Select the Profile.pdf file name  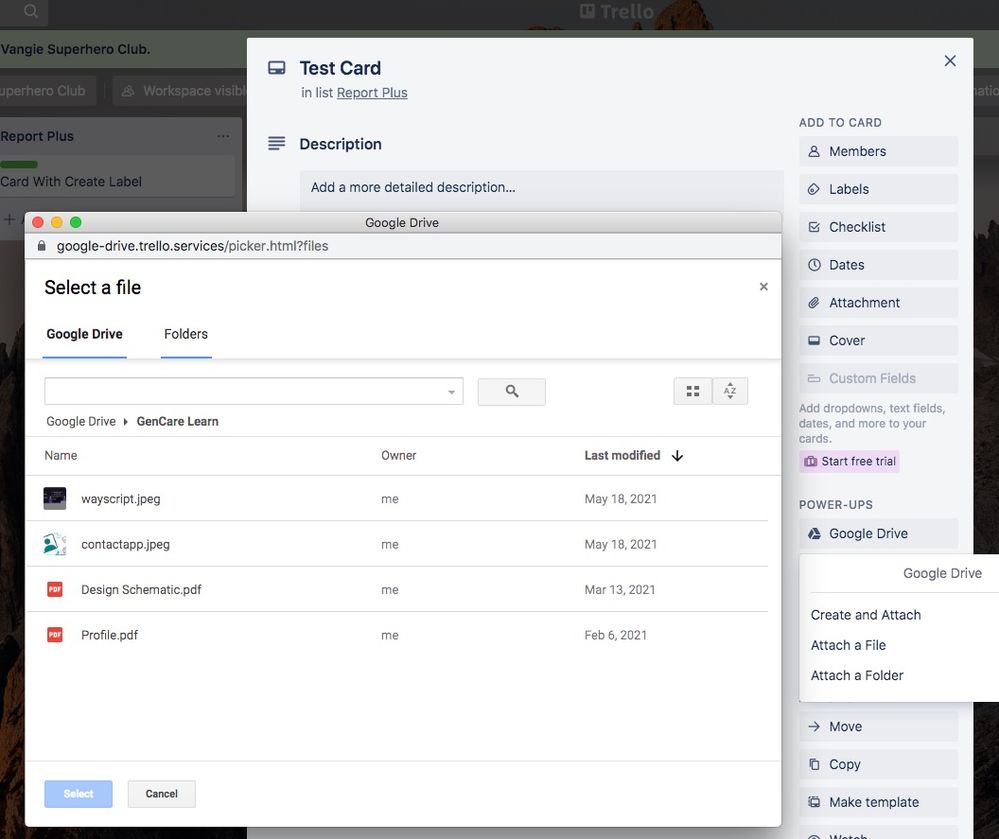pos(109,635)
